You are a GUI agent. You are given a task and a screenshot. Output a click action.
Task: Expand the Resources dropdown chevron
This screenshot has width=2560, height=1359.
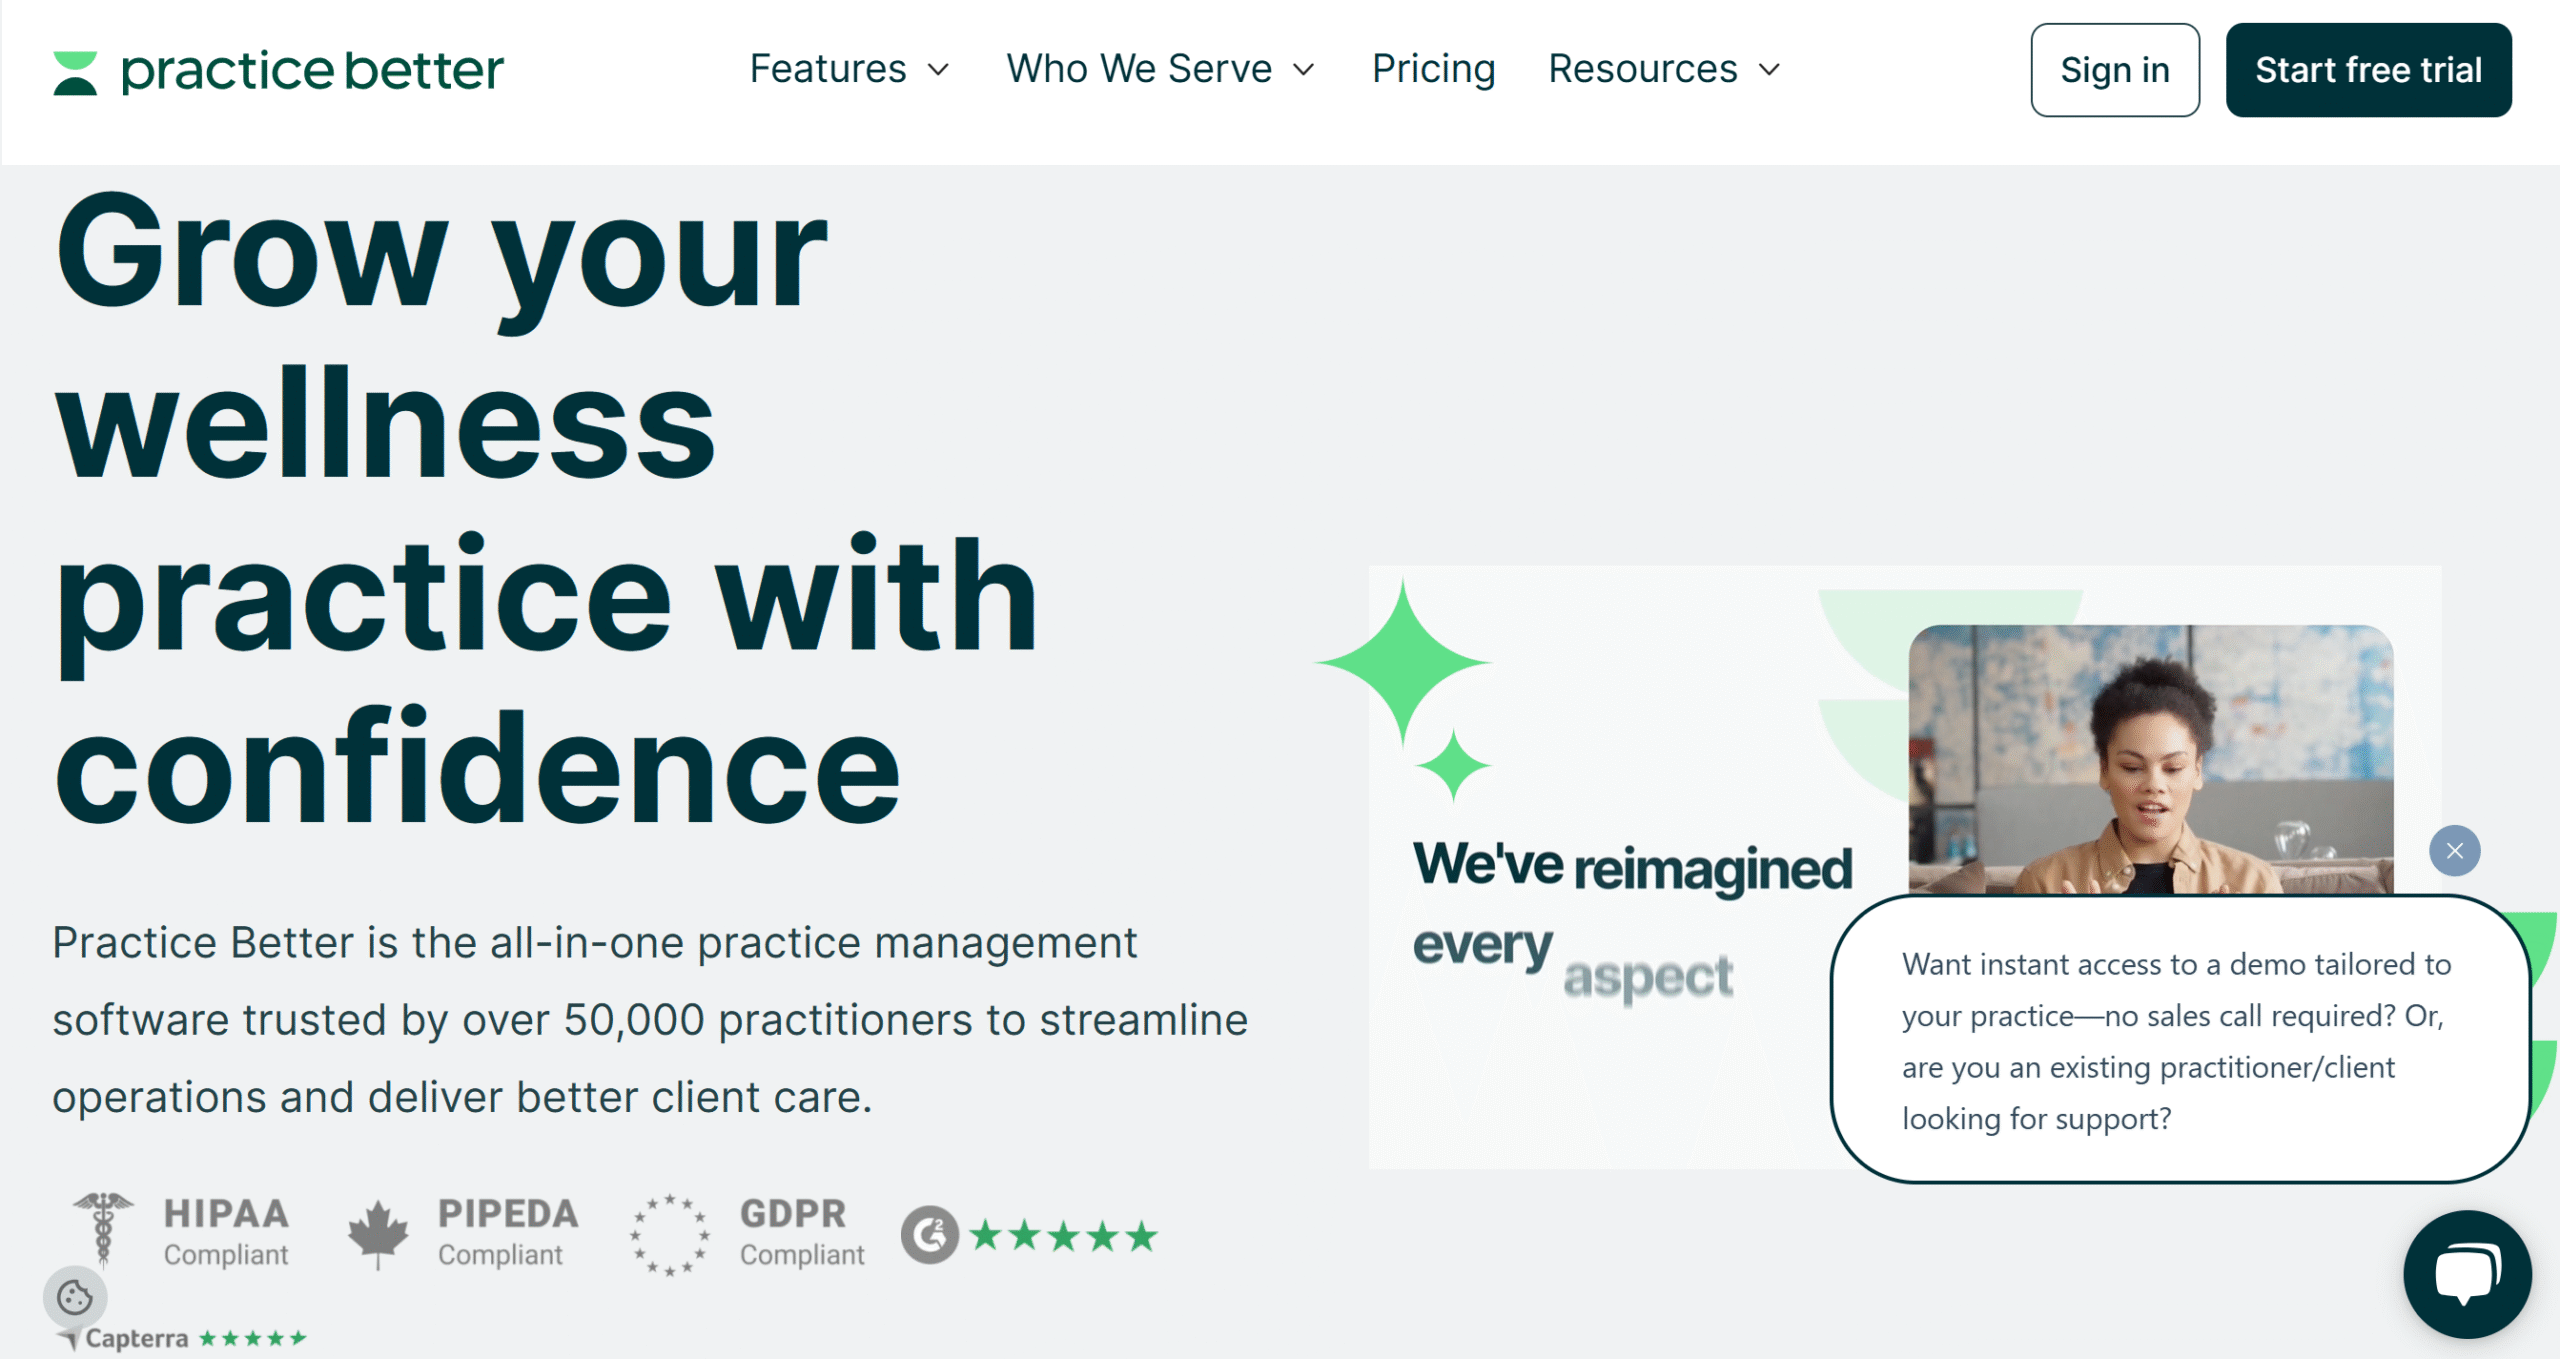pos(1769,70)
